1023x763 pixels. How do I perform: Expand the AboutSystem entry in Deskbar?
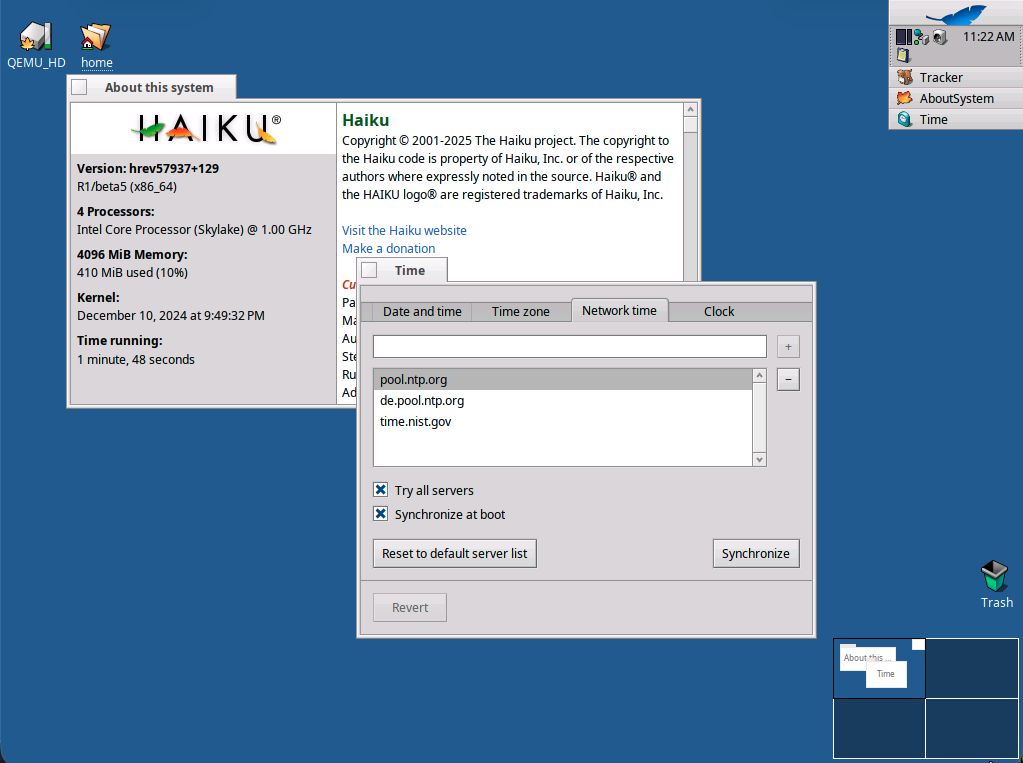pyautogui.click(x=955, y=98)
